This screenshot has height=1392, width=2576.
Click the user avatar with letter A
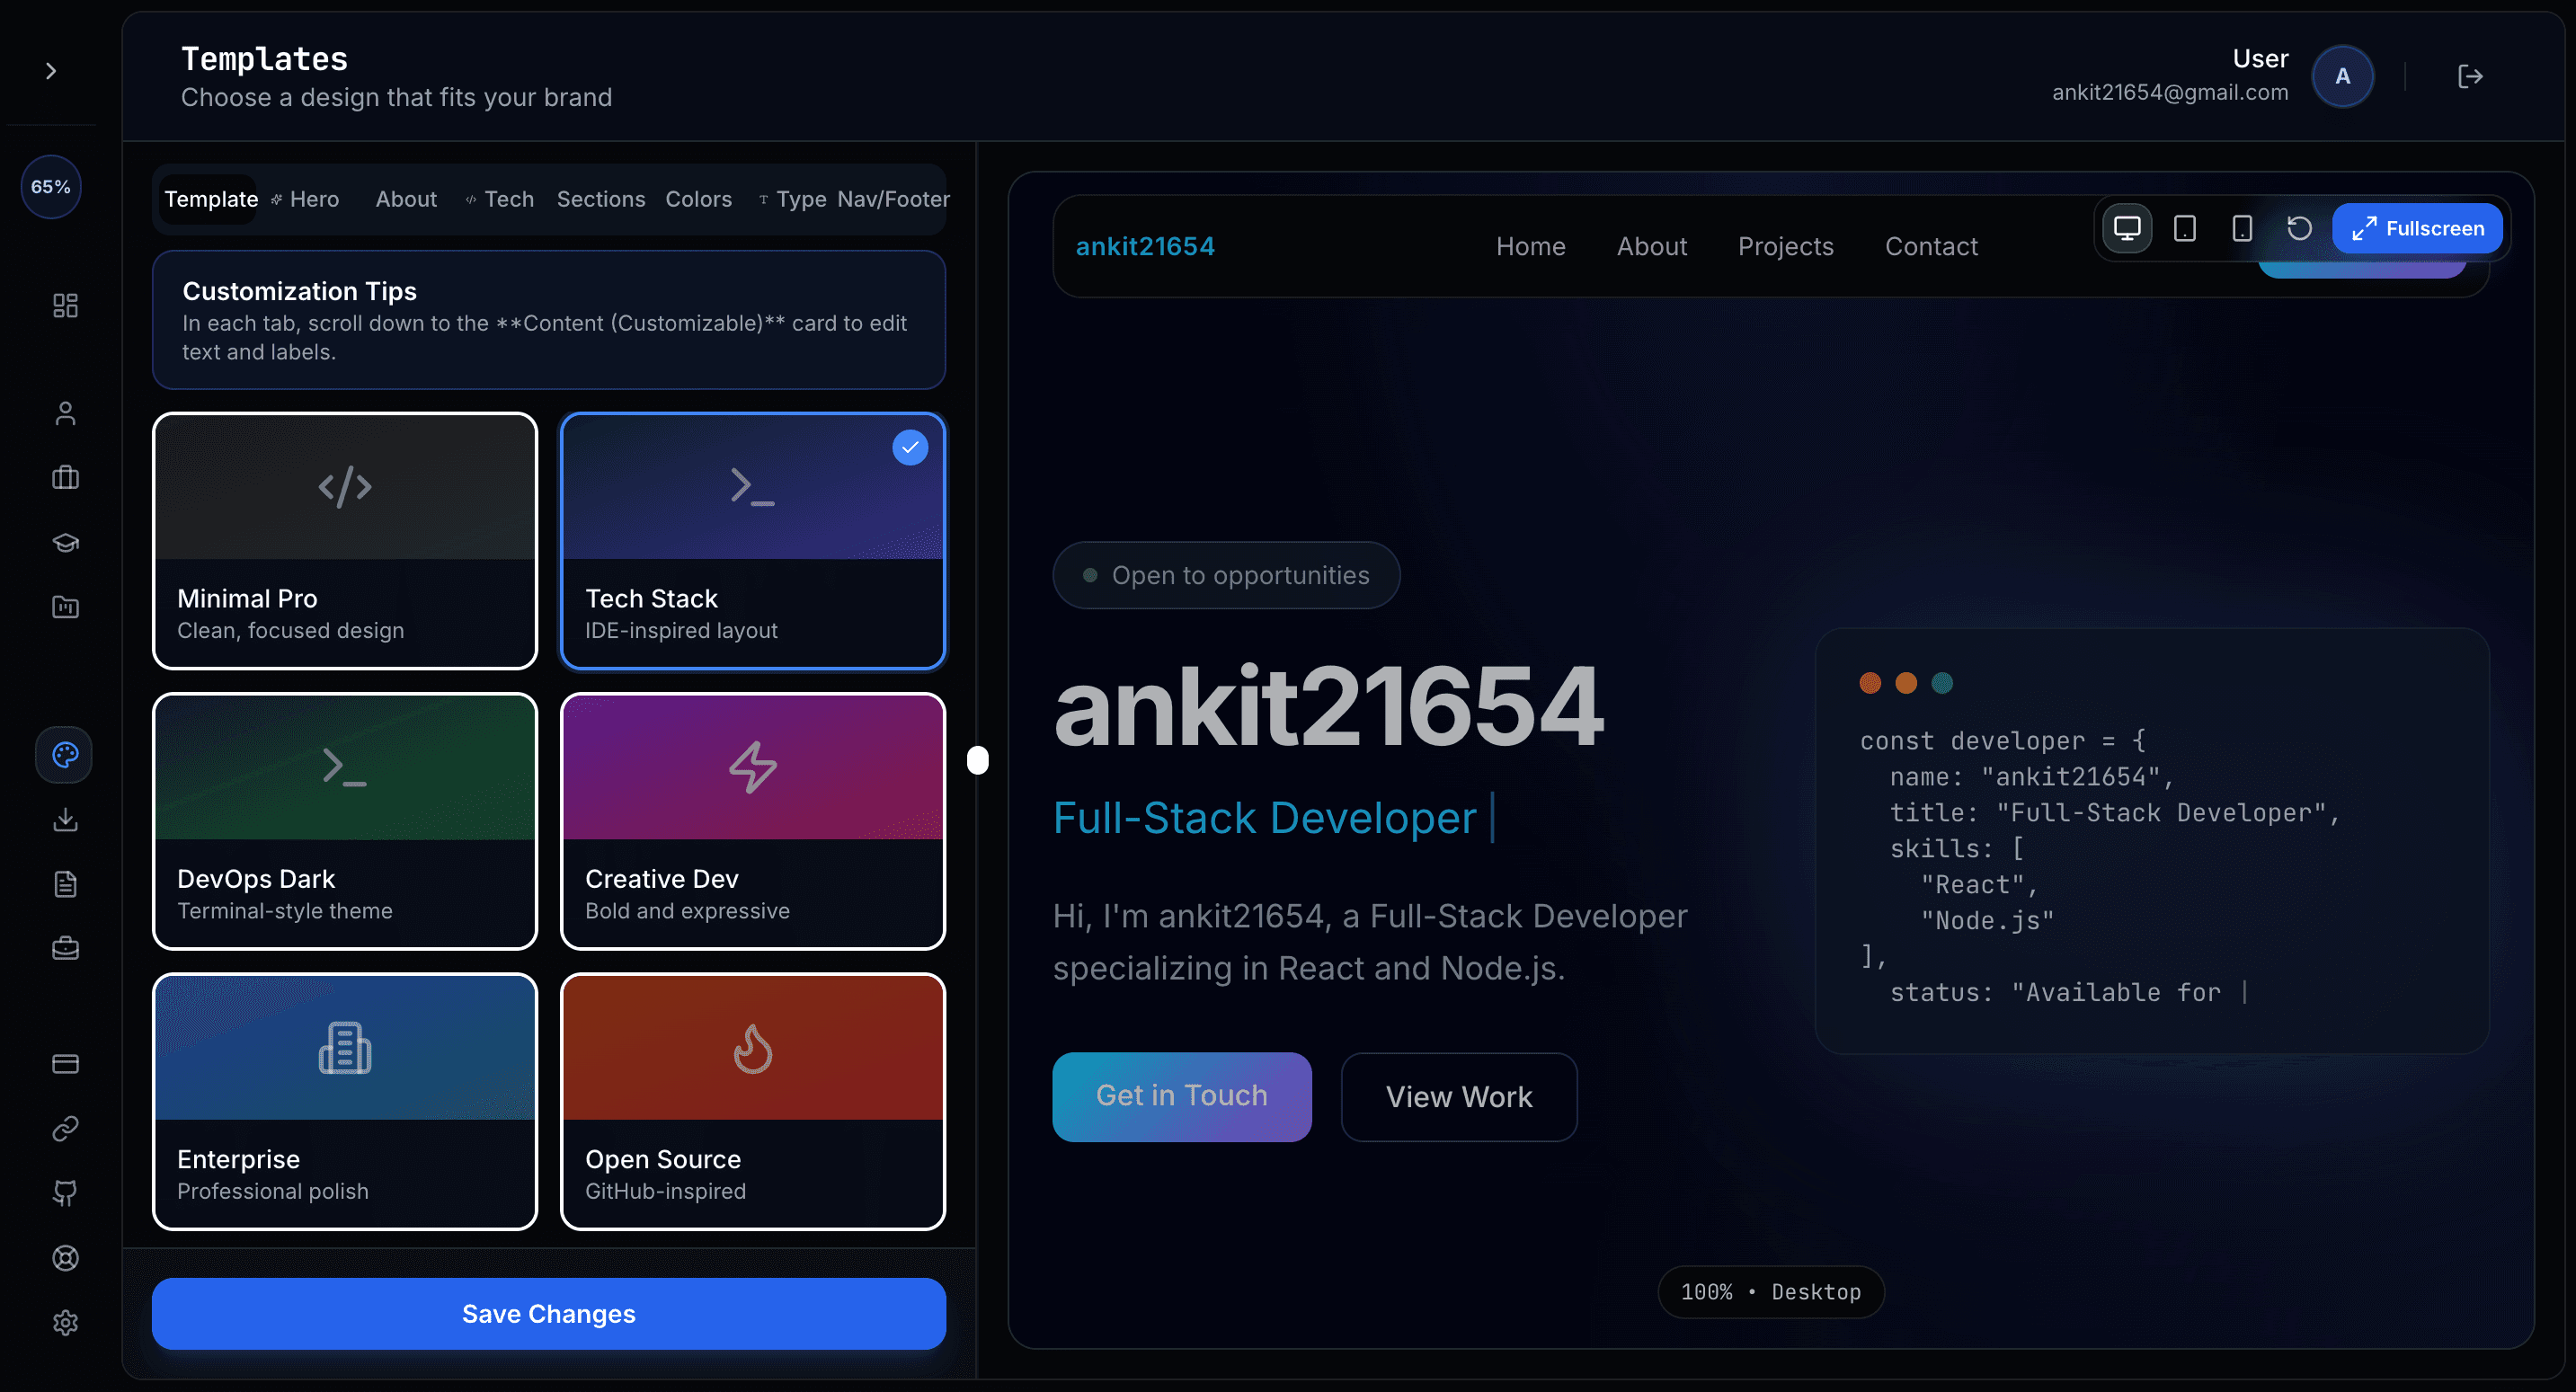click(2343, 76)
